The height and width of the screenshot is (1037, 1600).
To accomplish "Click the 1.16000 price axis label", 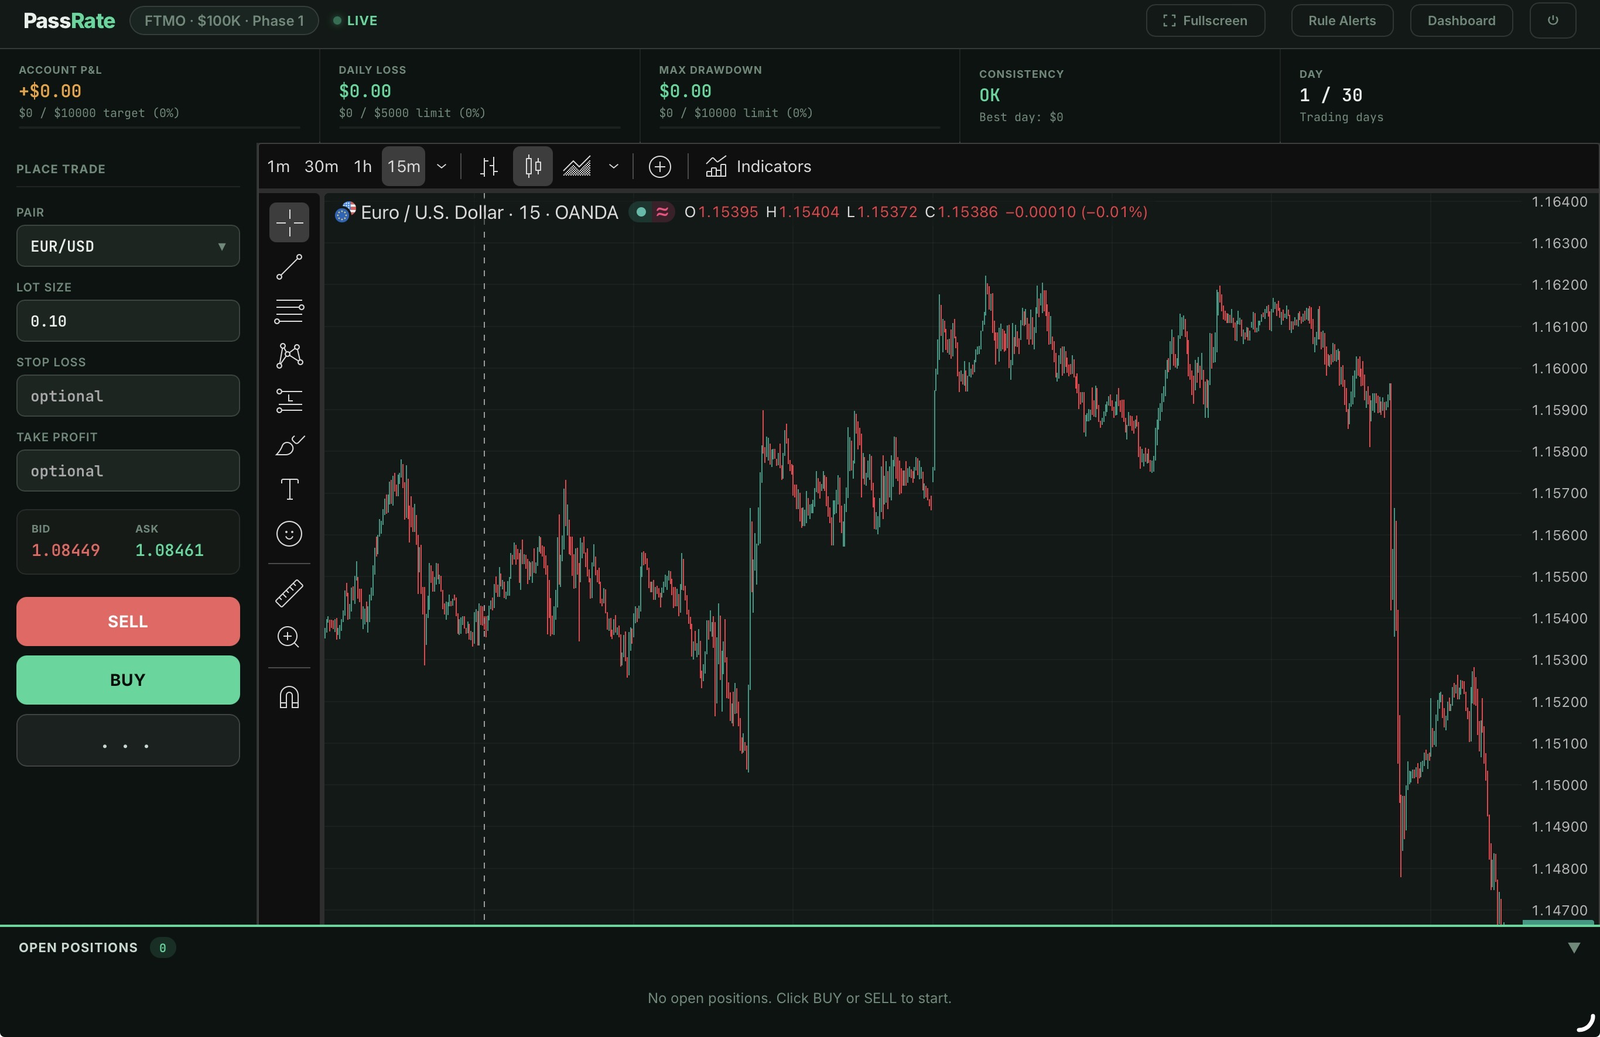I will [1559, 368].
